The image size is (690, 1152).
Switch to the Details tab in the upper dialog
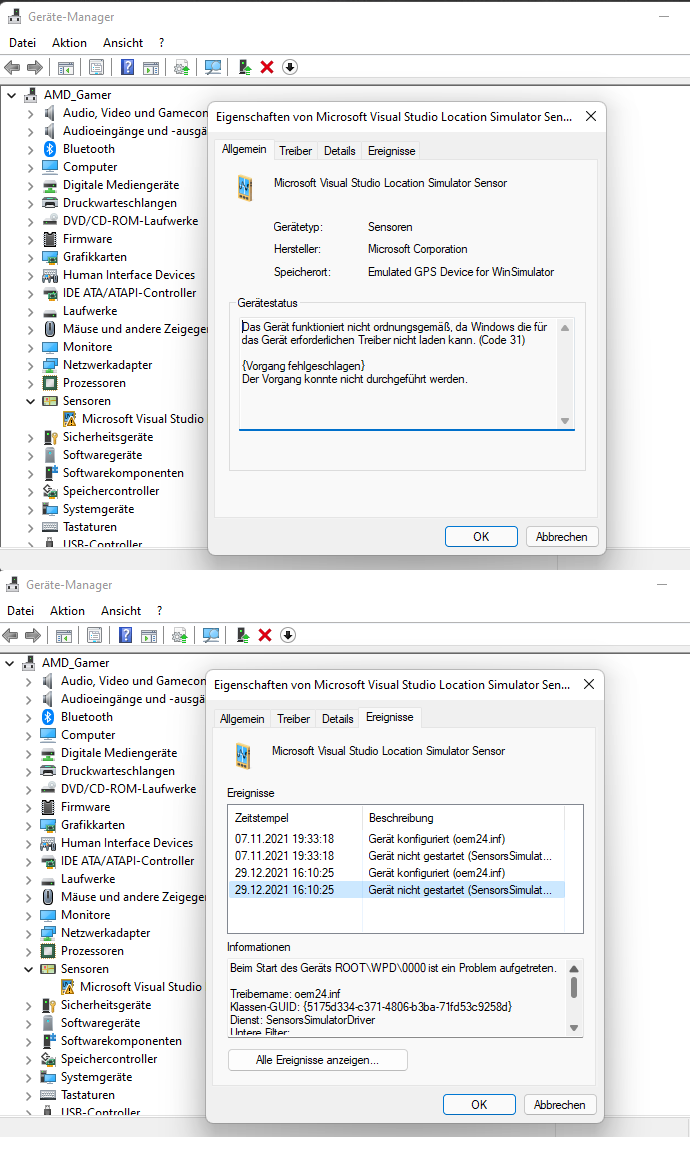click(339, 151)
